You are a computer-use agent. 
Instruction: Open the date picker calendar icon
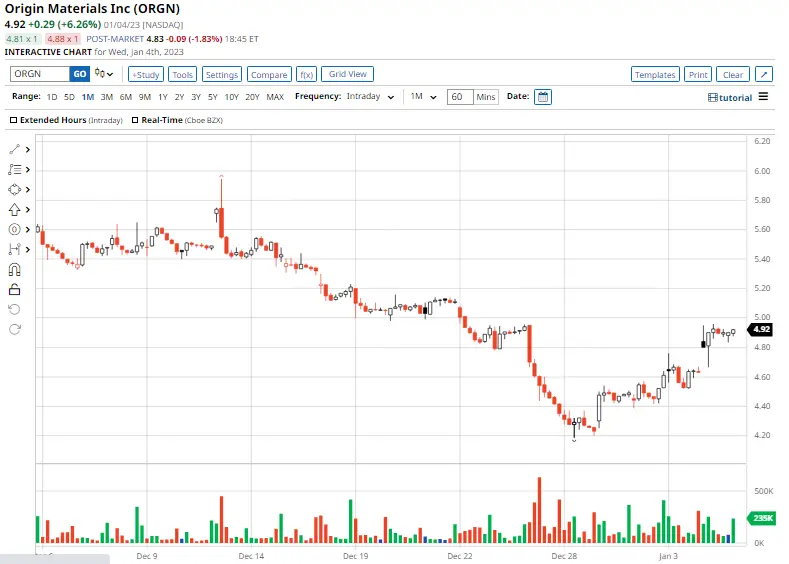point(543,97)
